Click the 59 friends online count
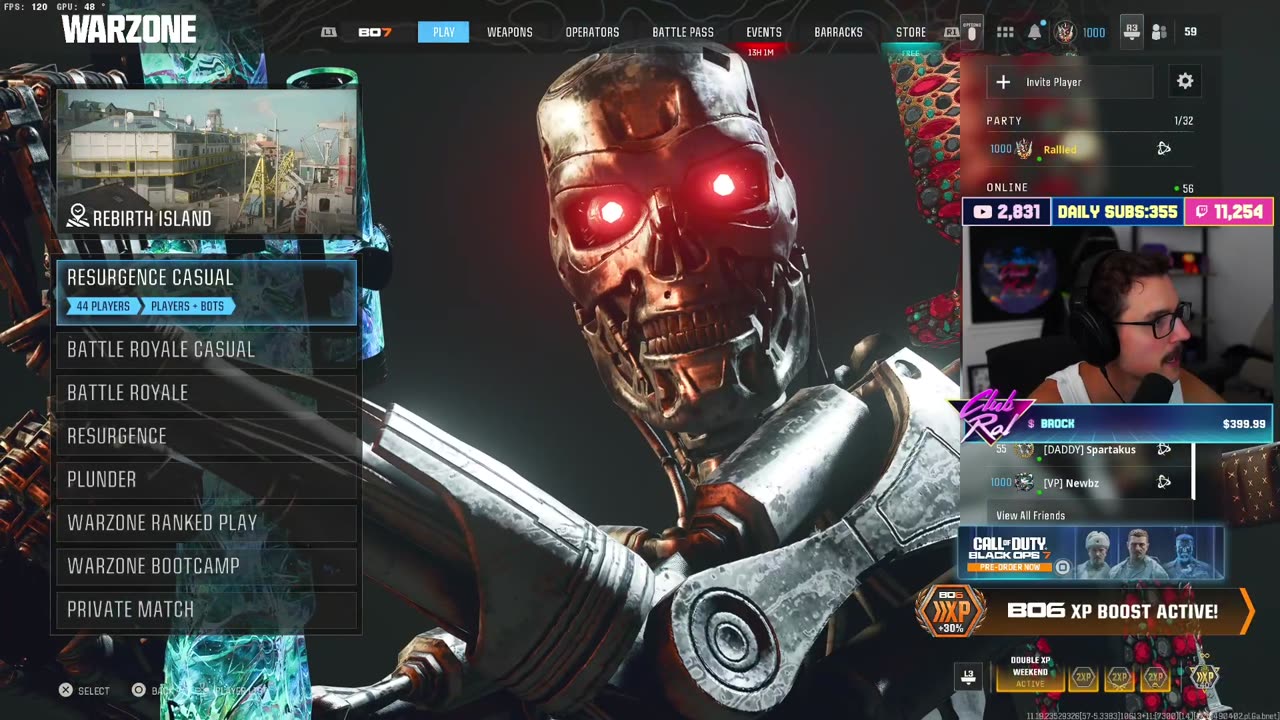Viewport: 1280px width, 720px height. pyautogui.click(x=1190, y=32)
